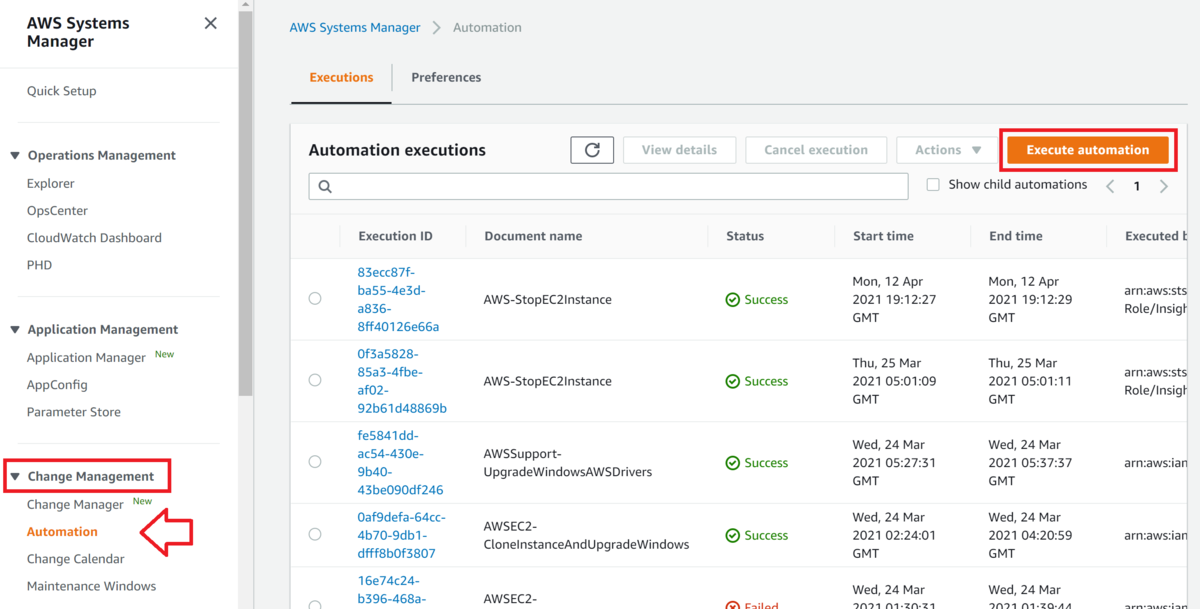Viewport: 1200px width, 609px height.
Task: Close the AWS Systems Manager sidebar
Action: point(210,23)
